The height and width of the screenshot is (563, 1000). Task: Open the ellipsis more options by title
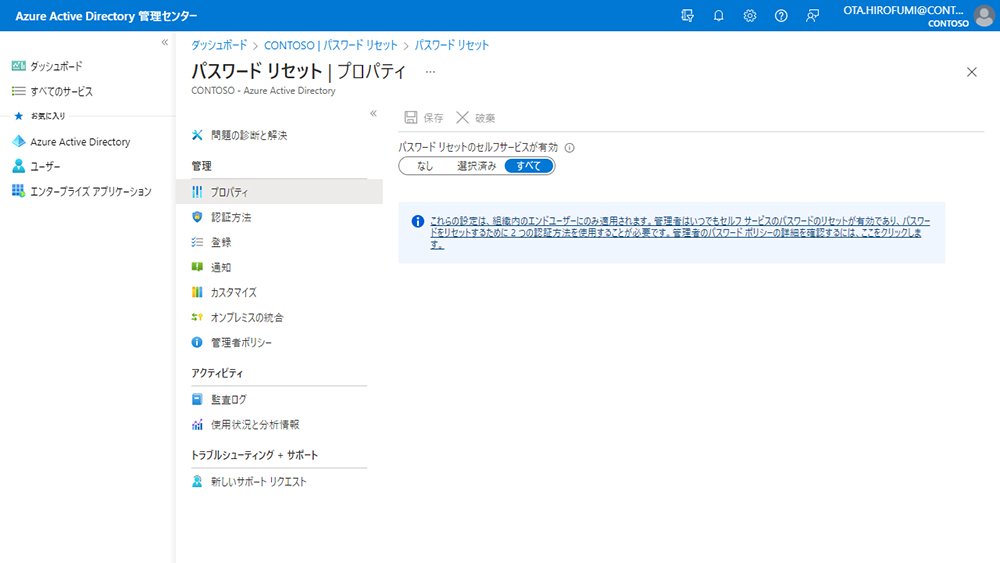pyautogui.click(x=430, y=71)
